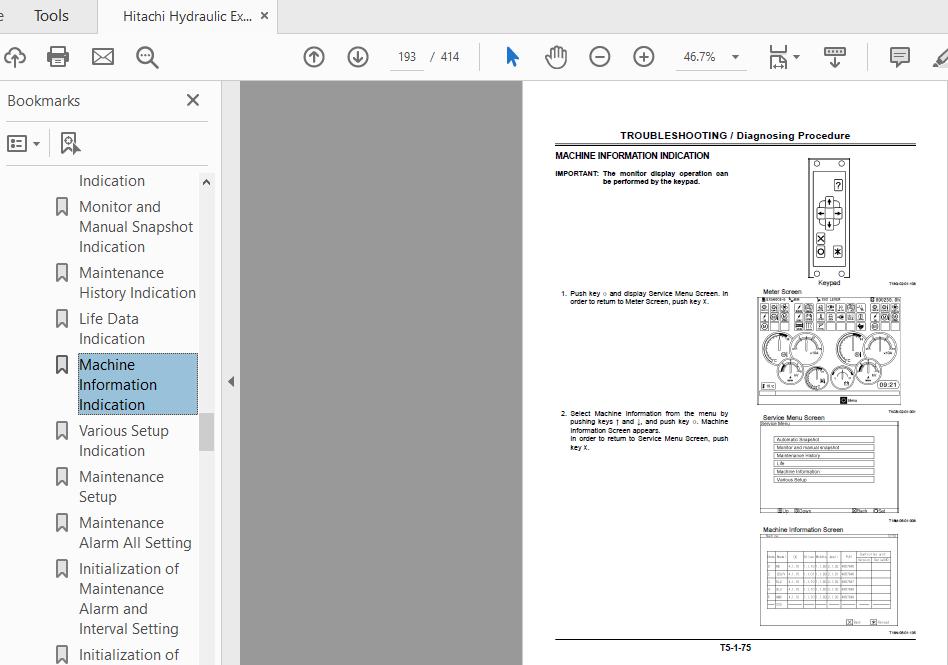Click the Service Menu Screen illustration
This screenshot has width=948, height=665.
click(829, 467)
